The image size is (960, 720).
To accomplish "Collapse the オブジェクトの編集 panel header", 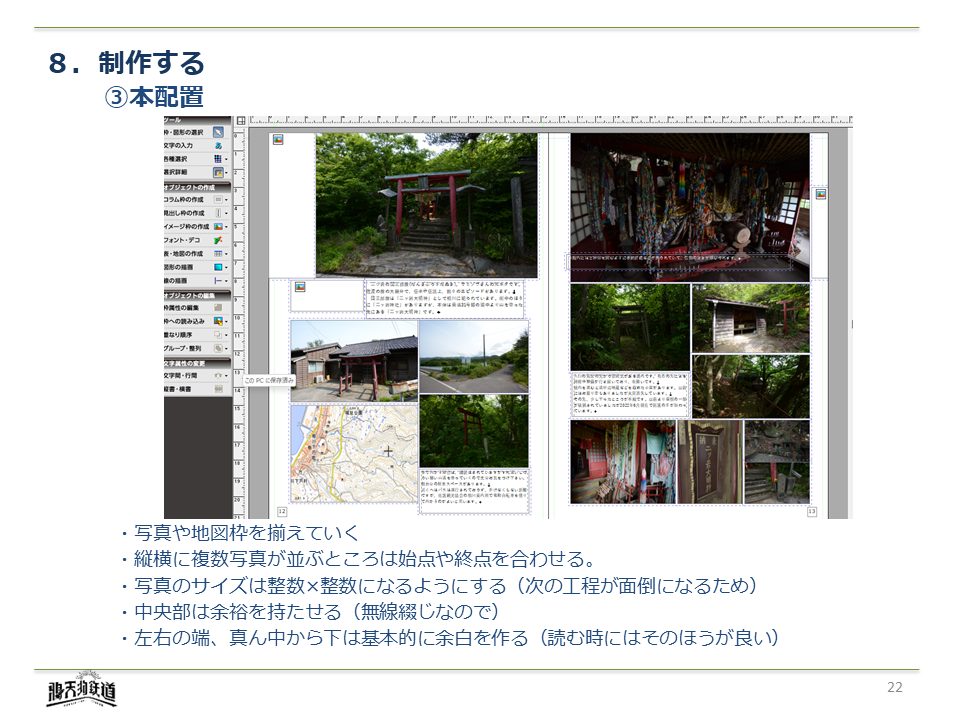I will (197, 294).
